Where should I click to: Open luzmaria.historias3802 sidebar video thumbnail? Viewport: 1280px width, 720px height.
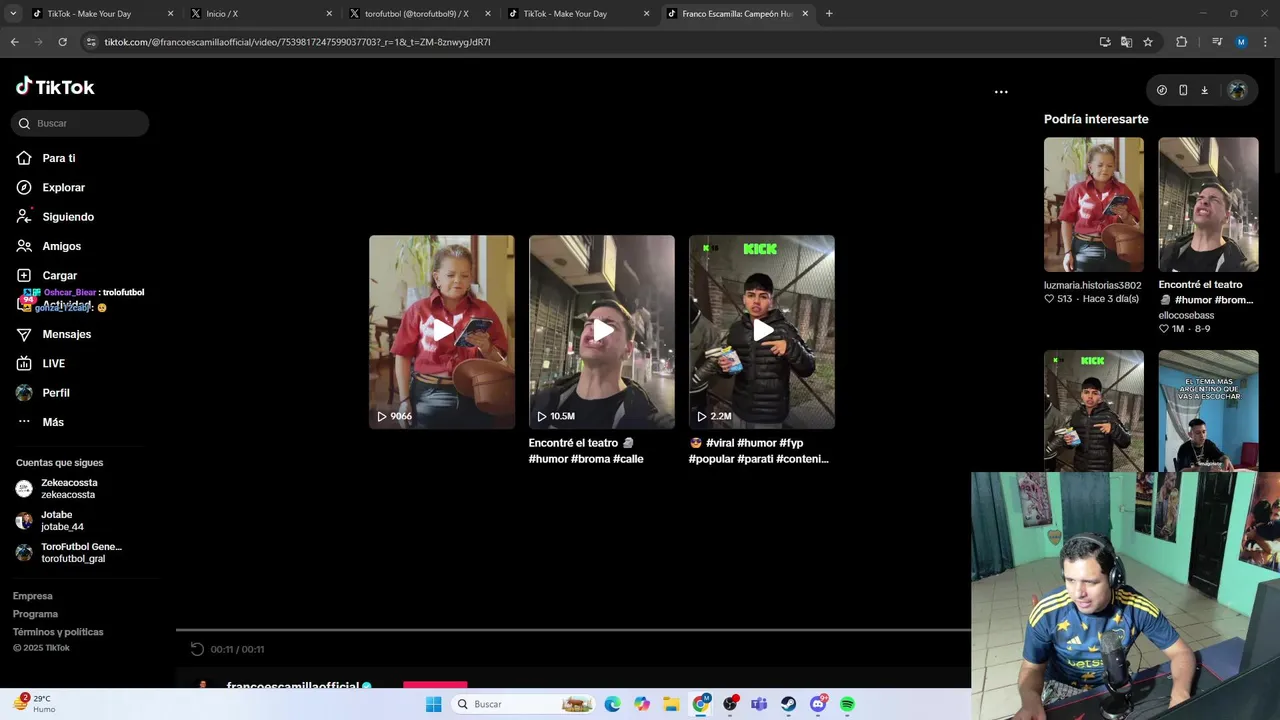pos(1094,204)
